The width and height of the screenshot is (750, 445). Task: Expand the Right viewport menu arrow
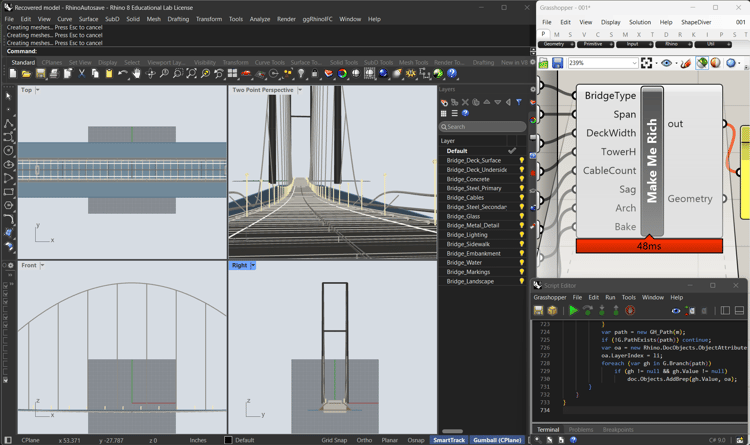coord(253,266)
